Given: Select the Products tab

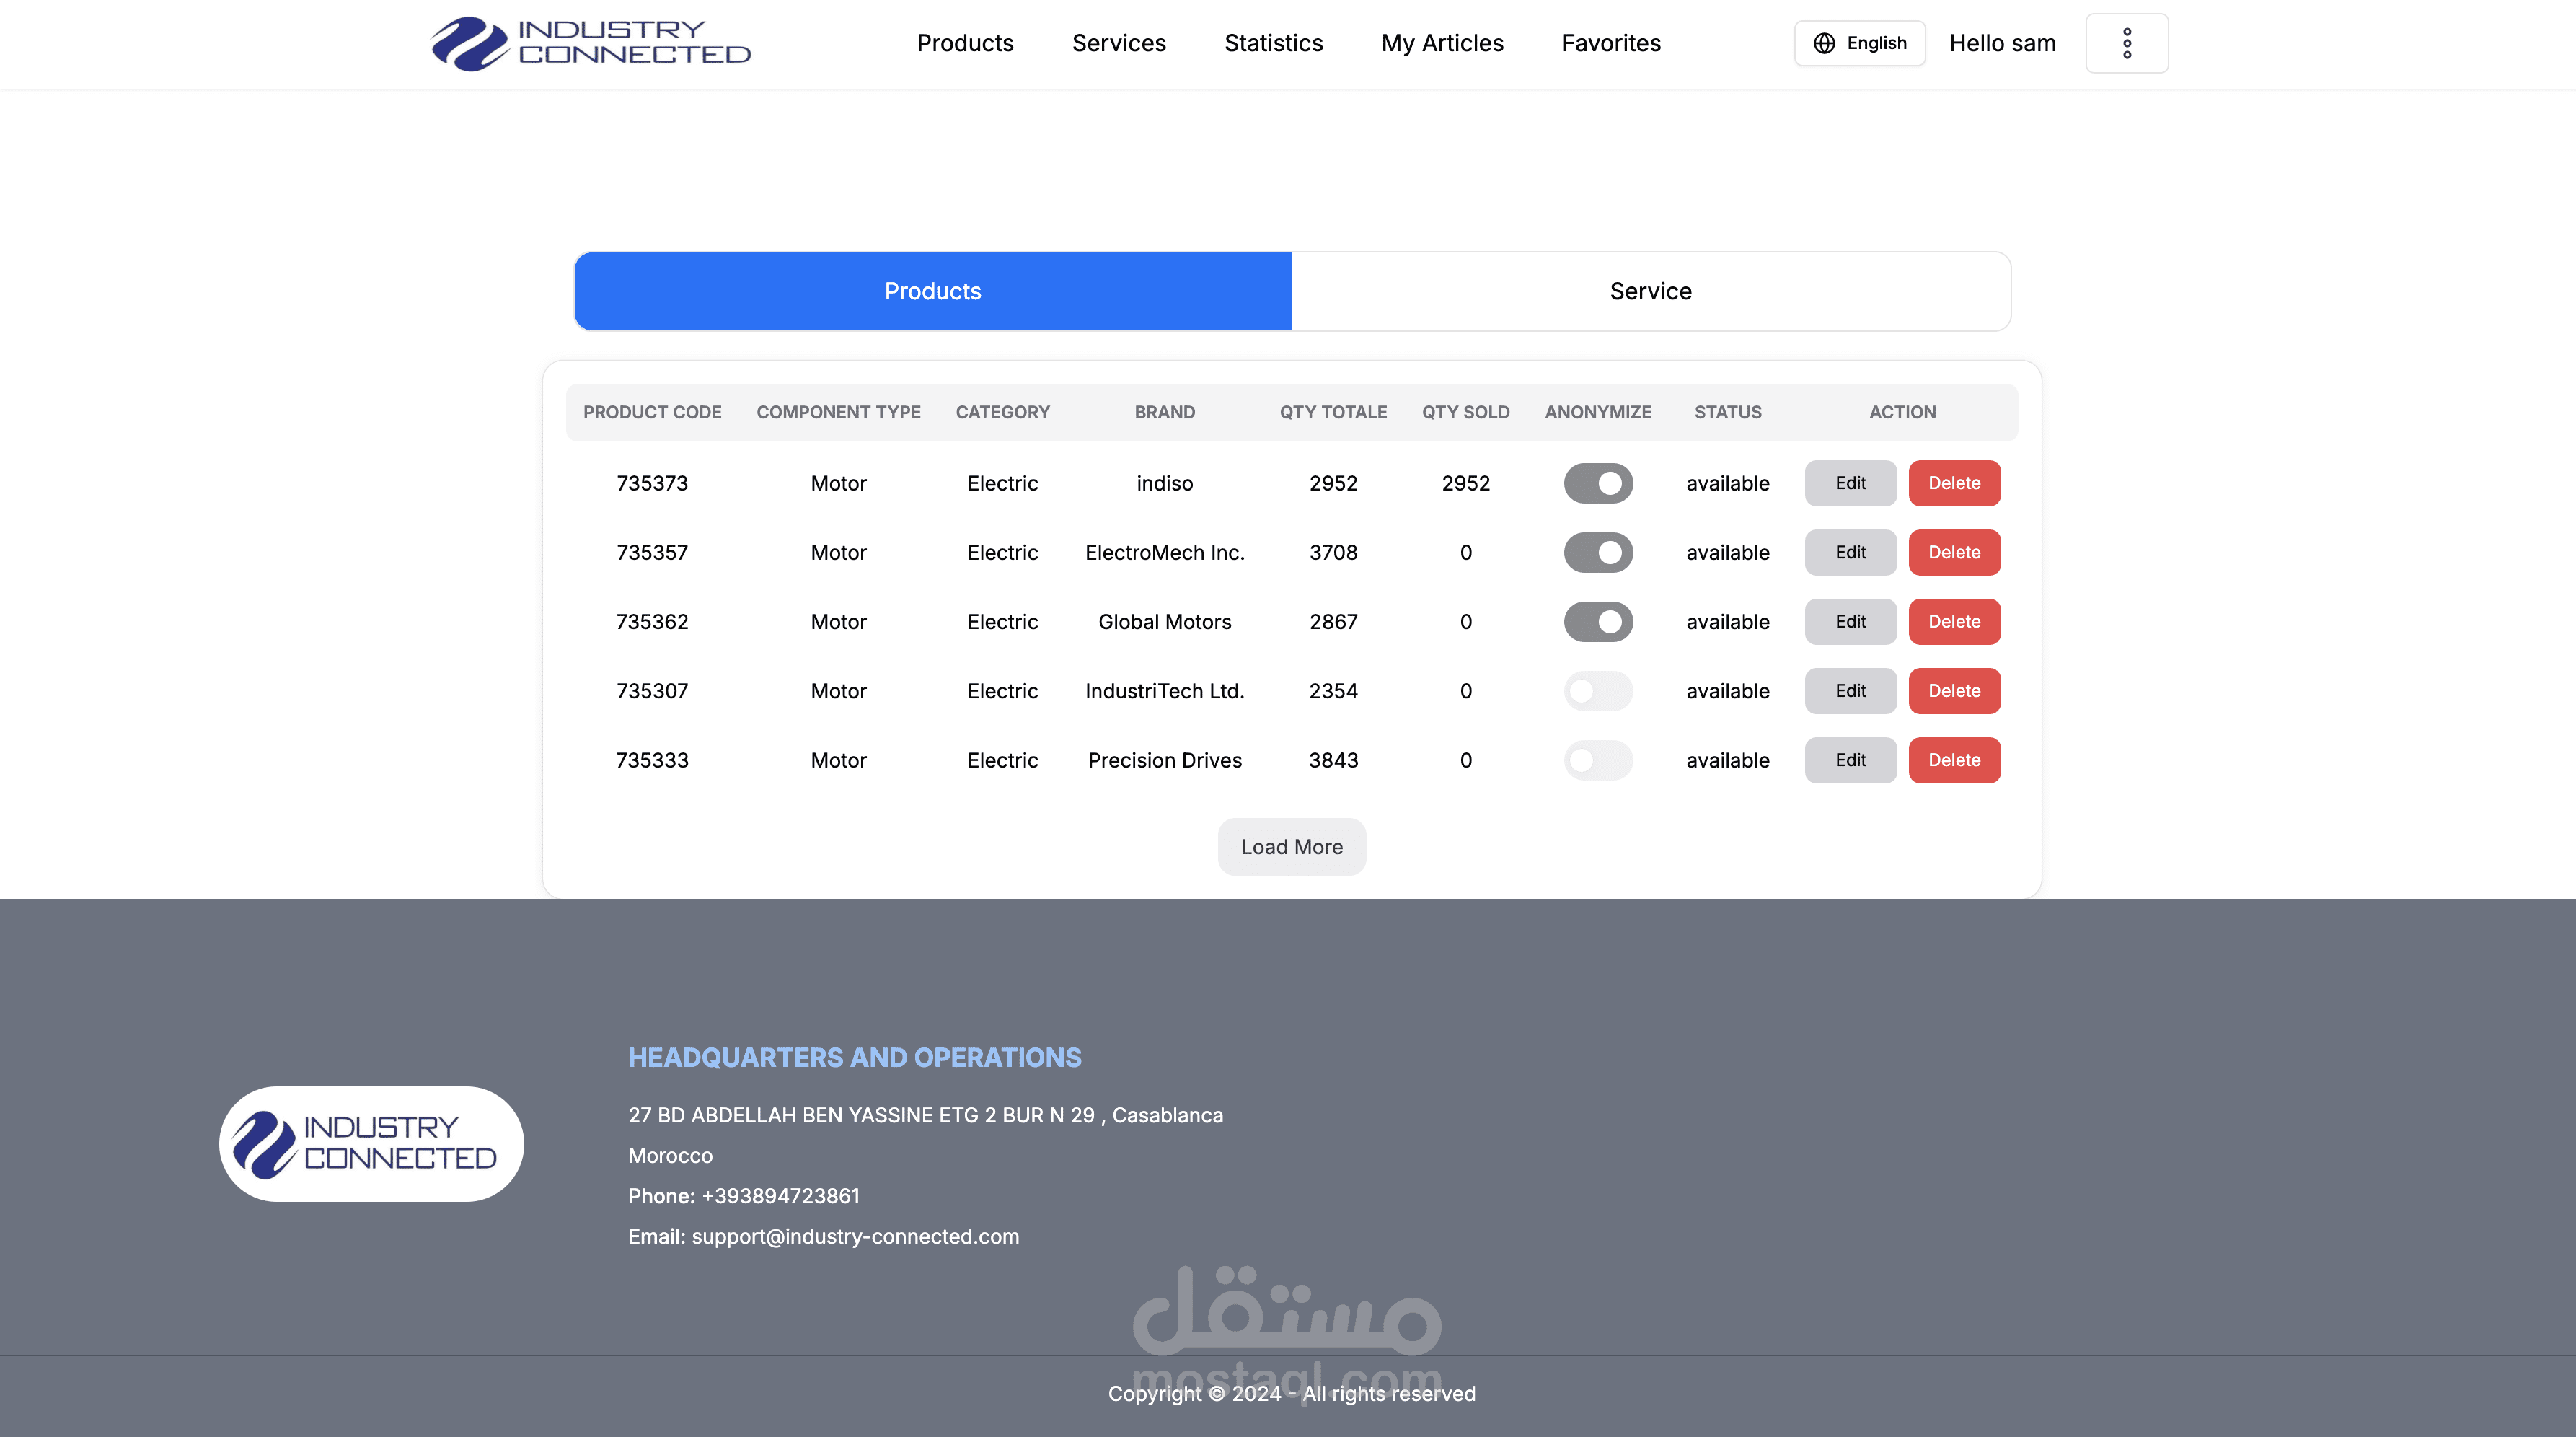Looking at the screenshot, I should 933,291.
